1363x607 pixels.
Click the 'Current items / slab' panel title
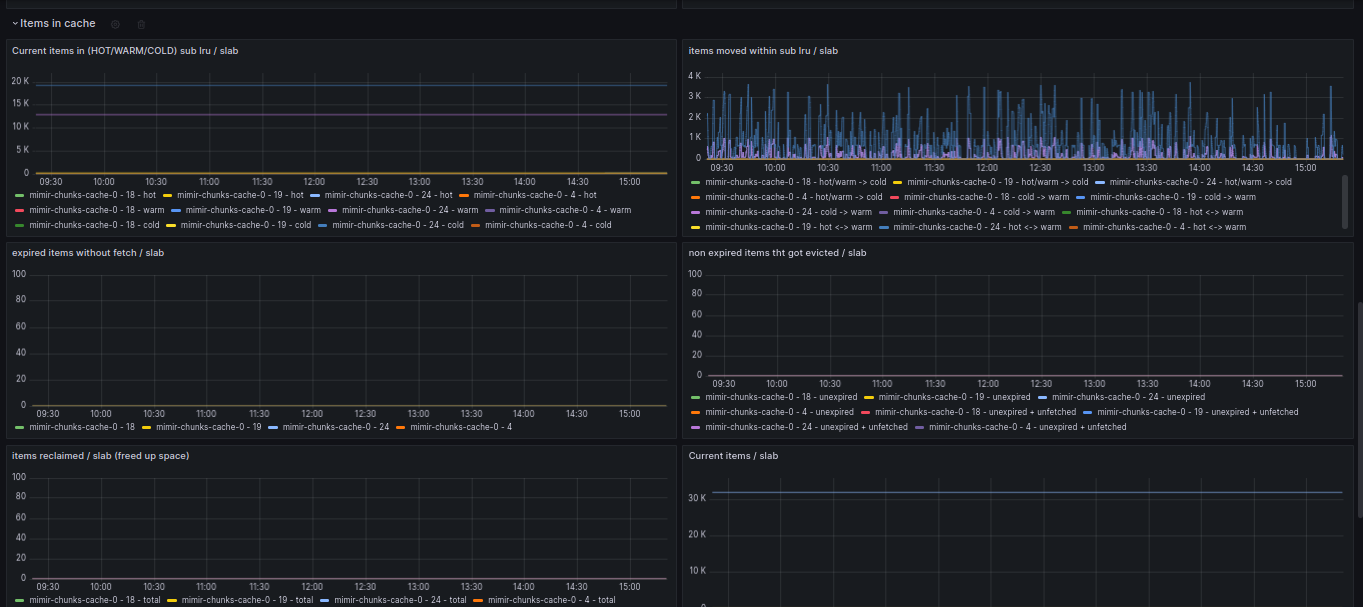(733, 456)
